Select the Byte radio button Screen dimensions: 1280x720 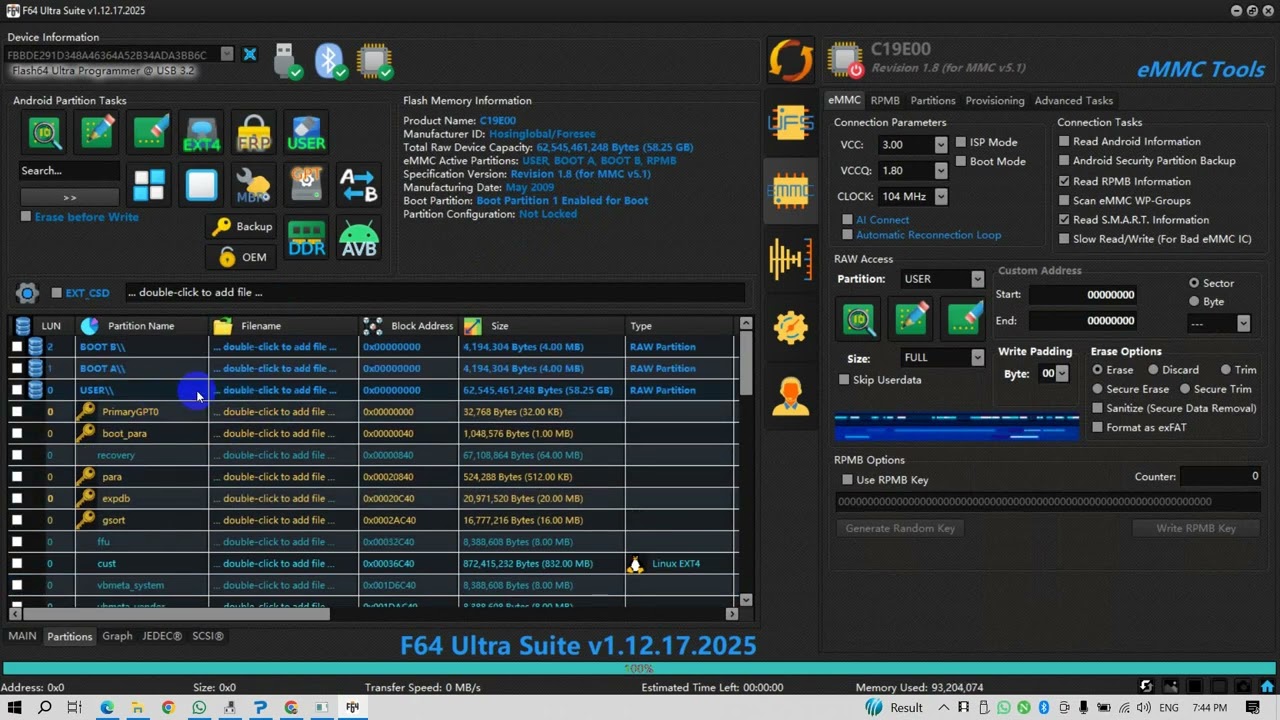[x=1194, y=301]
